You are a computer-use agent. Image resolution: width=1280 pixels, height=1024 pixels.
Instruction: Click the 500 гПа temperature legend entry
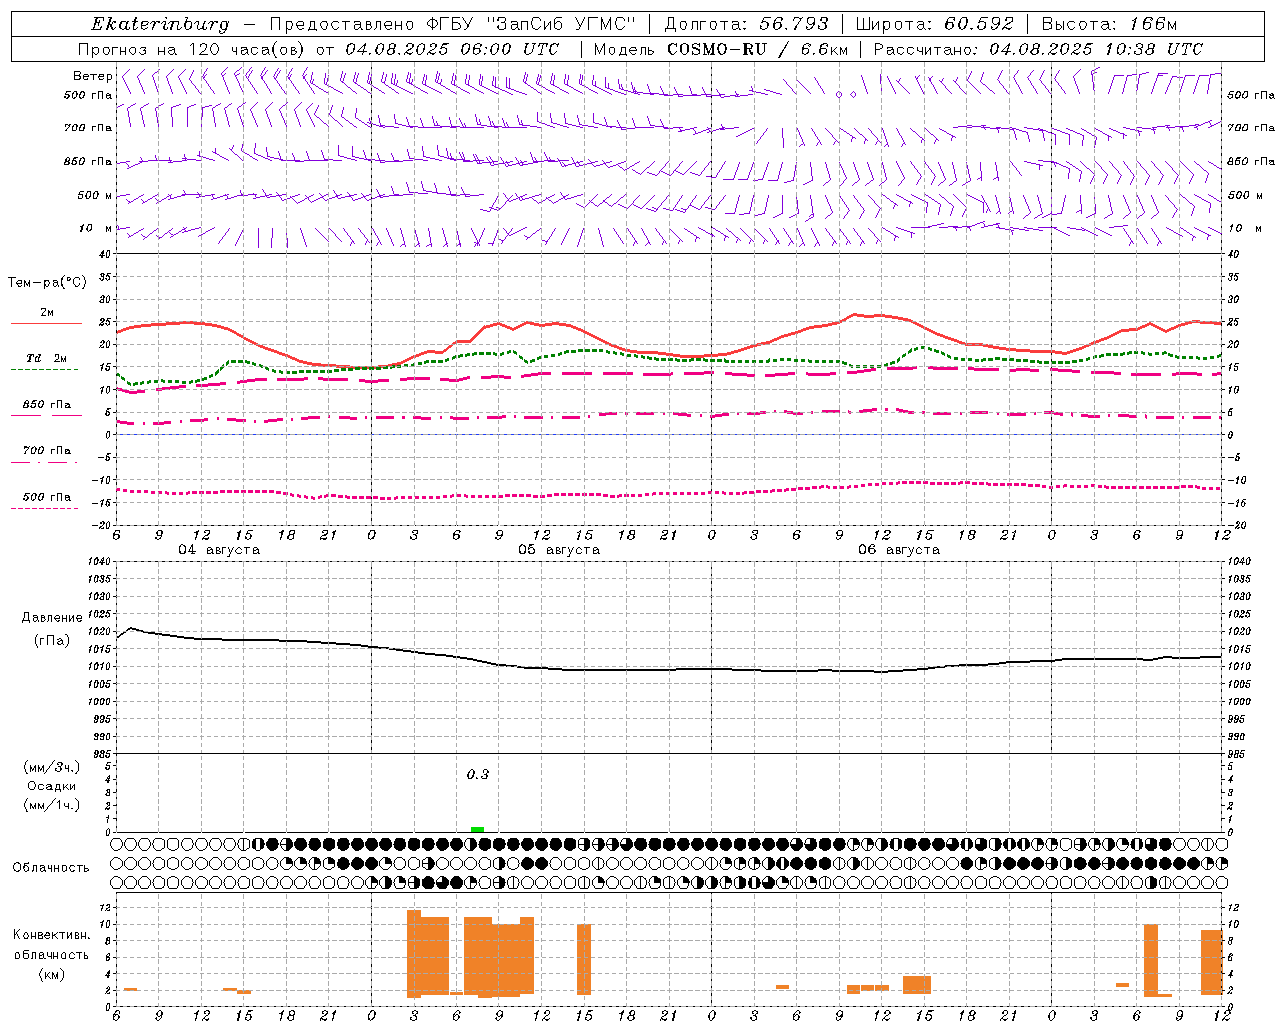[47, 497]
